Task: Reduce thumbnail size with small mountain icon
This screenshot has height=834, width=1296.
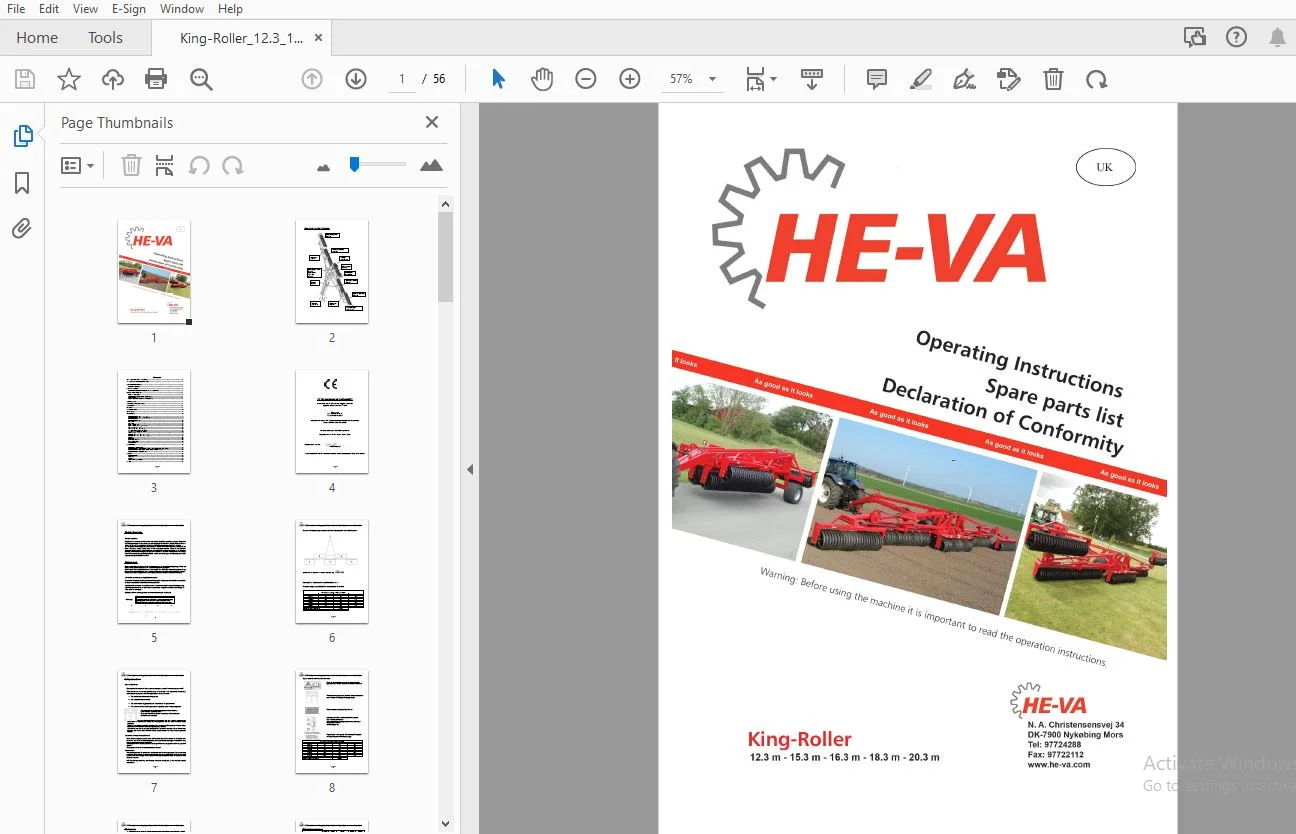Action: click(x=323, y=168)
